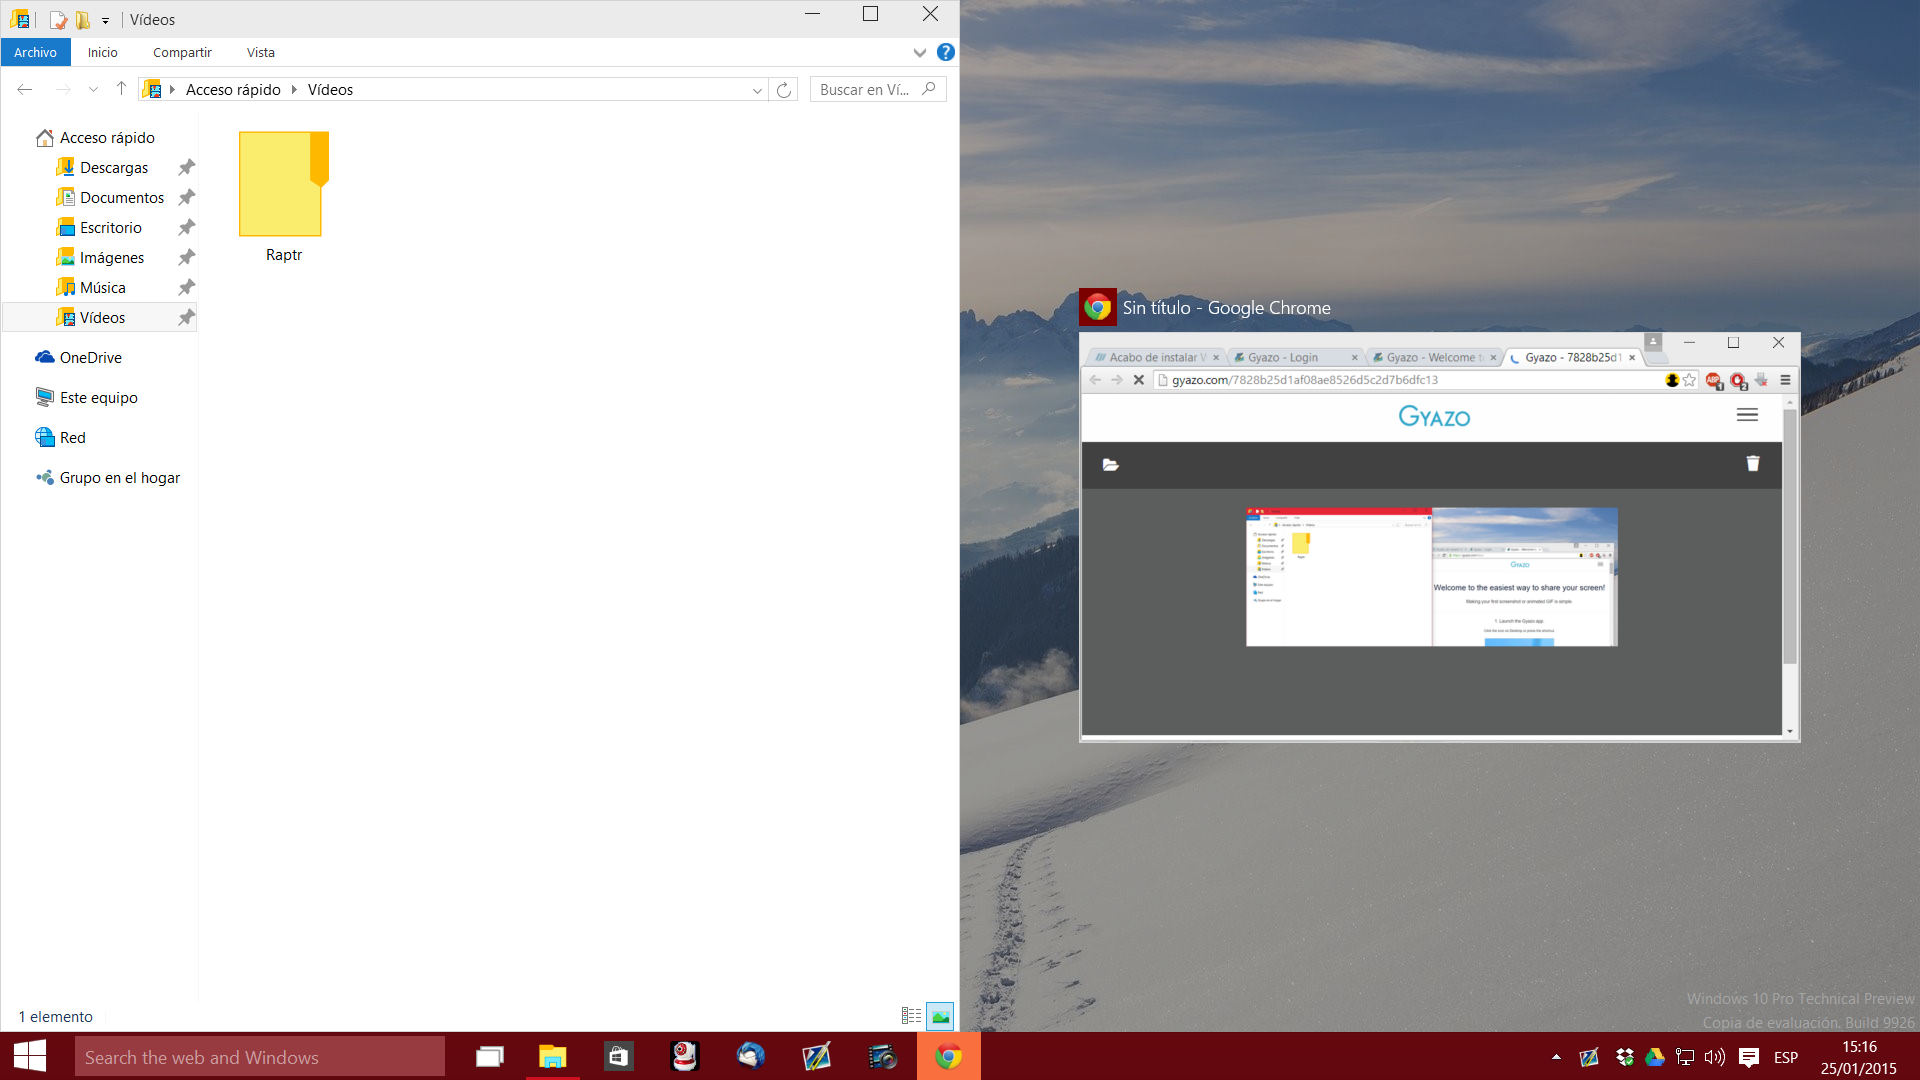Click the Descargas shortcut in sidebar
Screen dimensions: 1920x1080
point(113,167)
